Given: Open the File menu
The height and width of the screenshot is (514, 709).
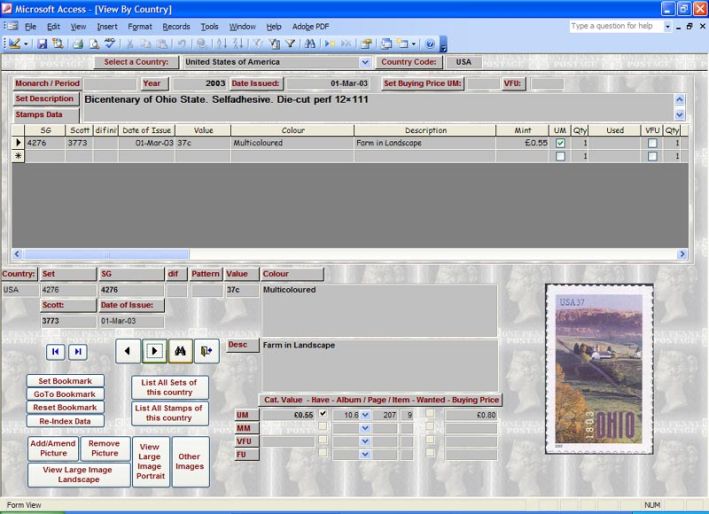Looking at the screenshot, I should pyautogui.click(x=30, y=27).
